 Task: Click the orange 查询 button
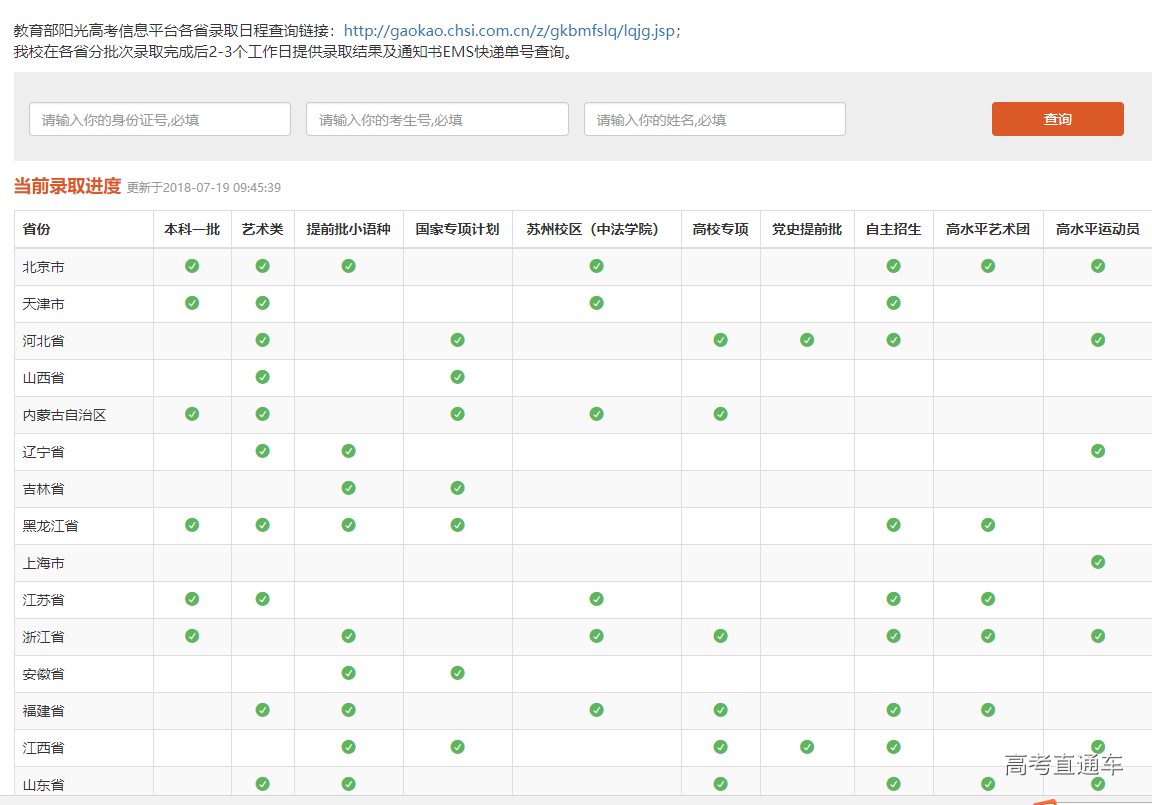point(1057,119)
